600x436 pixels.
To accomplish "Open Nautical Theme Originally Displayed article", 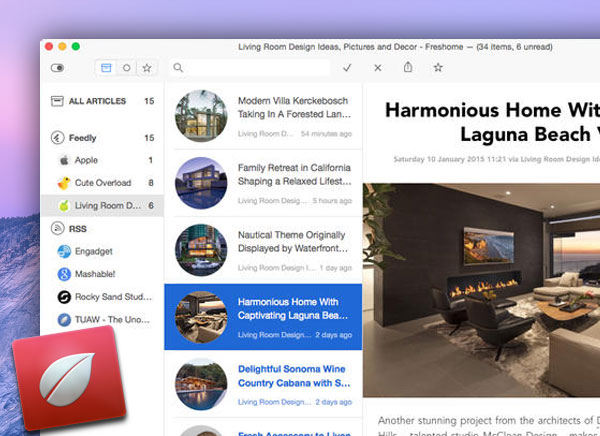I will point(263,250).
